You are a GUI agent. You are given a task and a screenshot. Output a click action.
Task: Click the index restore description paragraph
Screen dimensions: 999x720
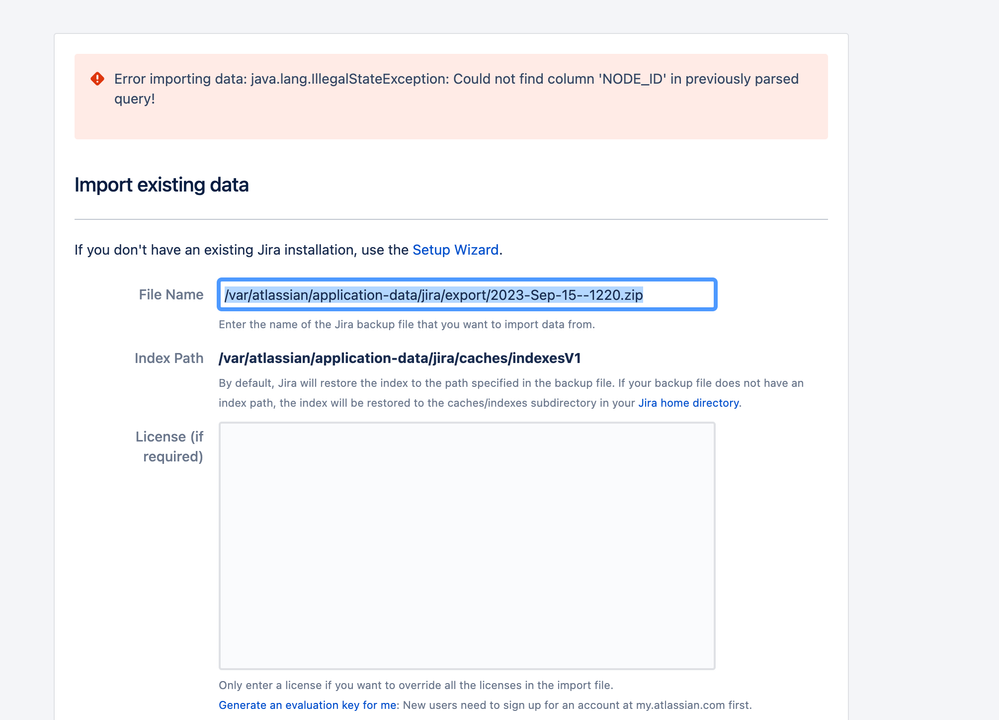pos(511,392)
